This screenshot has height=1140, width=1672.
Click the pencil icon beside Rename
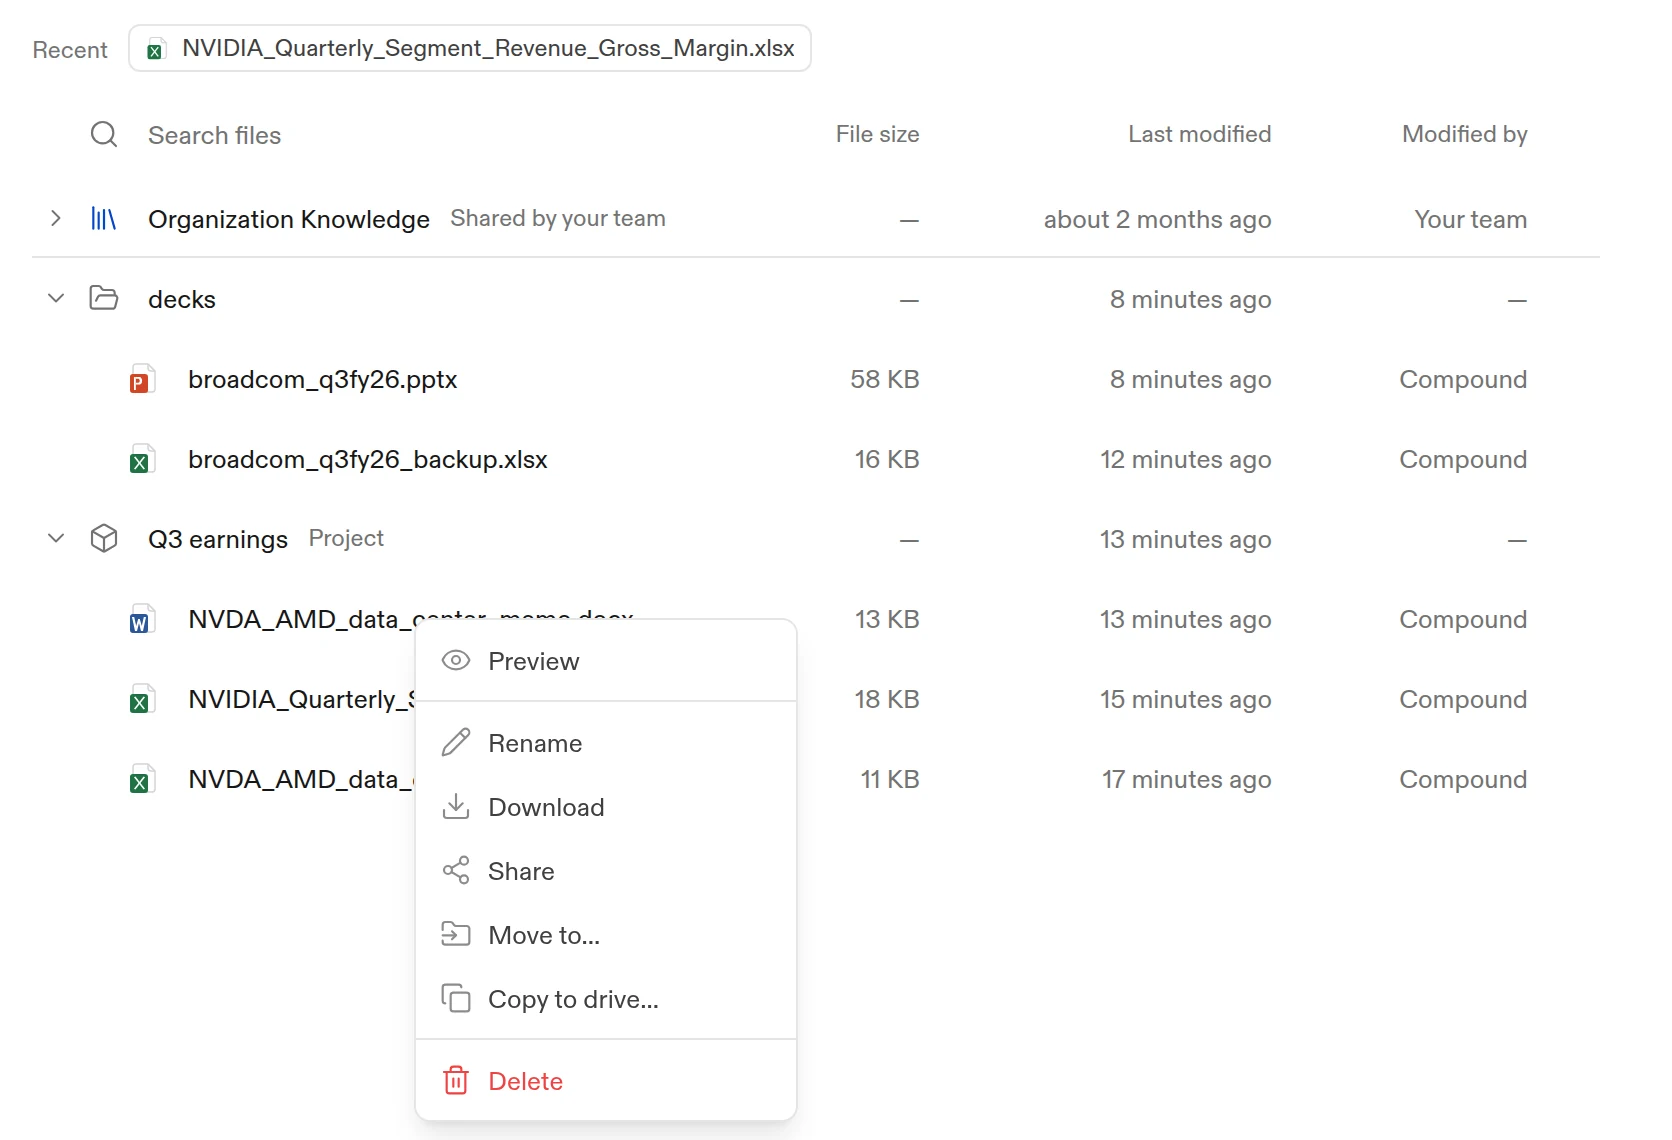pos(456,742)
